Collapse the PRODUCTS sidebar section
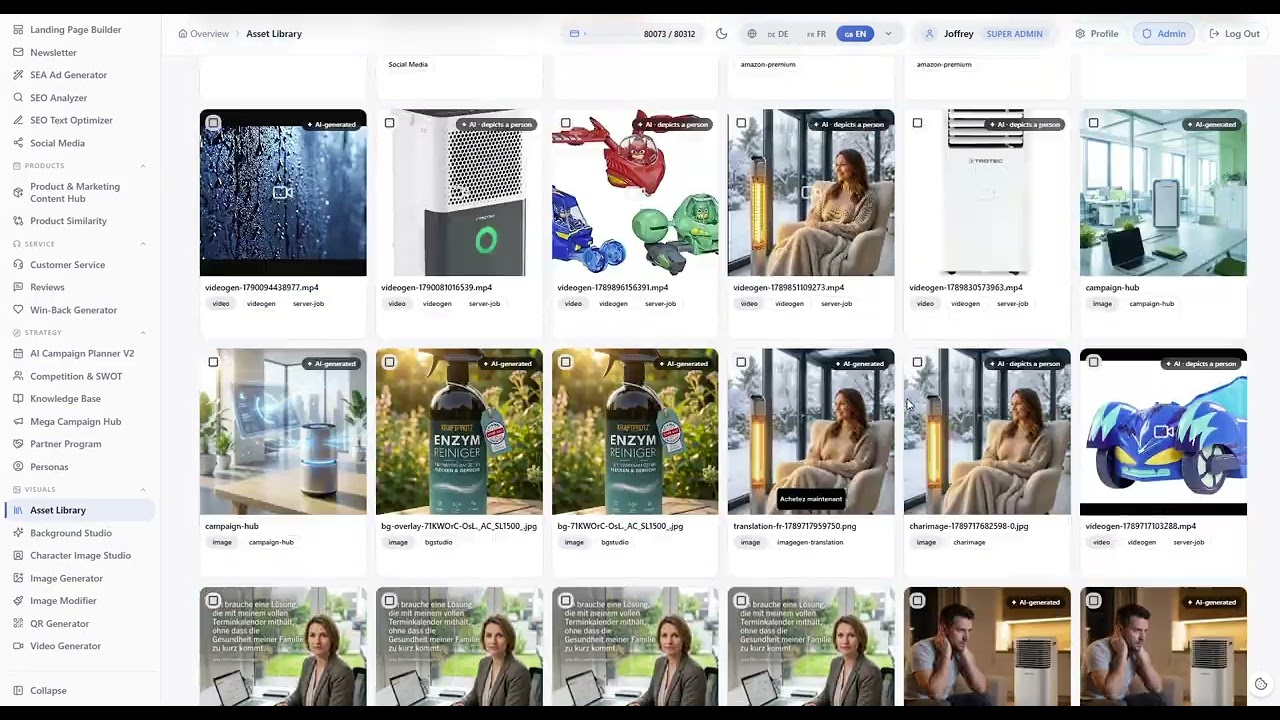This screenshot has width=1280, height=720. tap(142, 166)
